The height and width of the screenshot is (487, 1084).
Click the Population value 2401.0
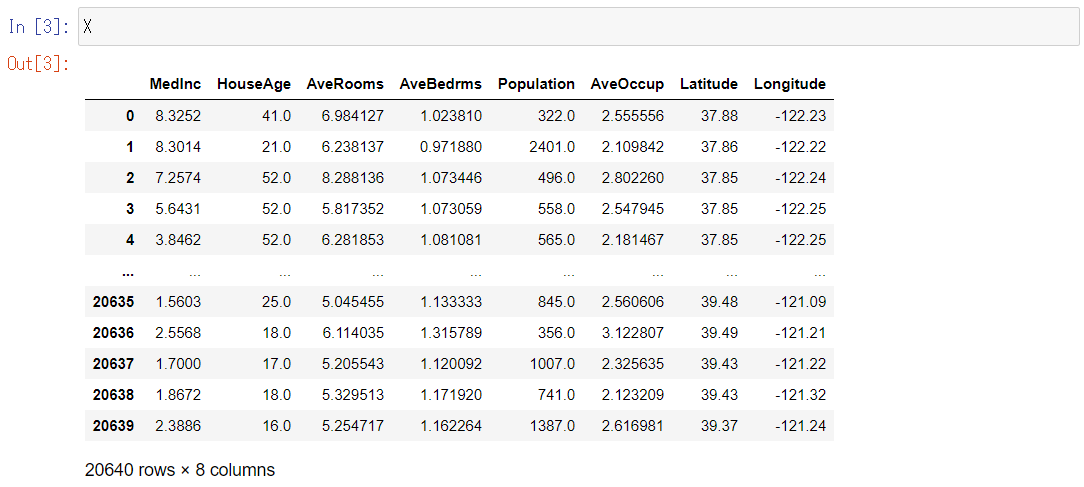(x=550, y=147)
